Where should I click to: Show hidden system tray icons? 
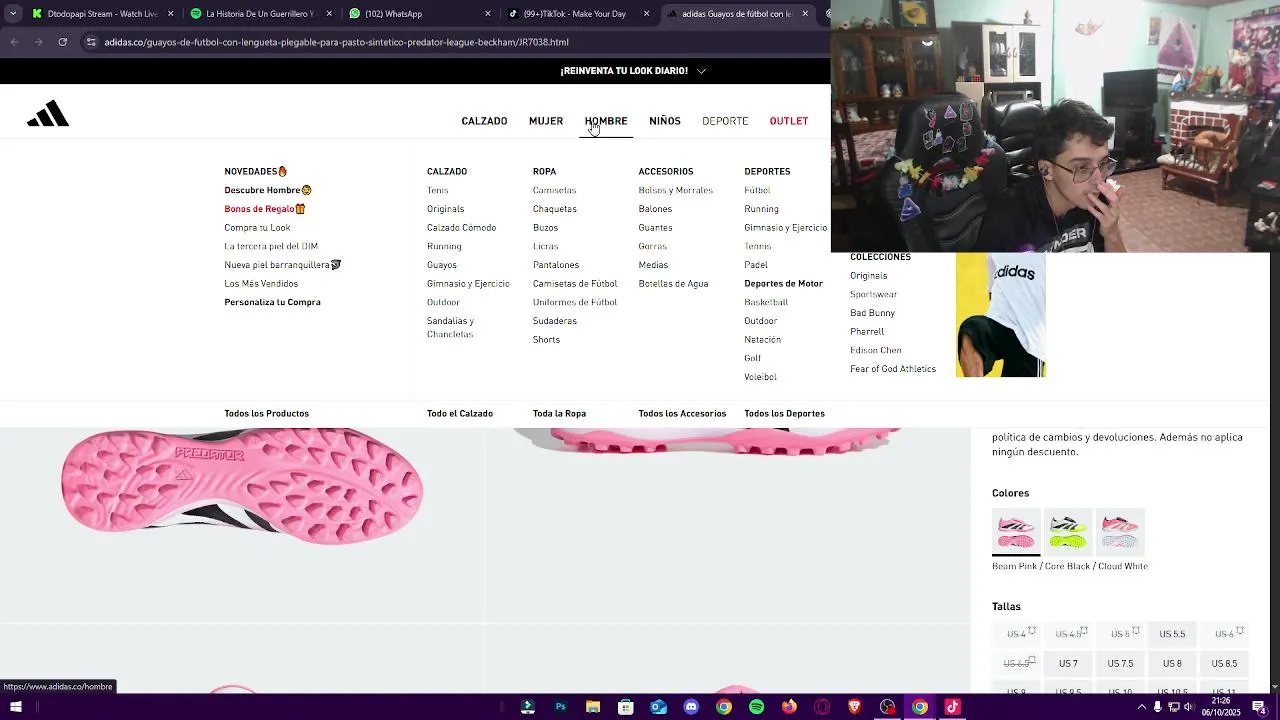click(1141, 707)
